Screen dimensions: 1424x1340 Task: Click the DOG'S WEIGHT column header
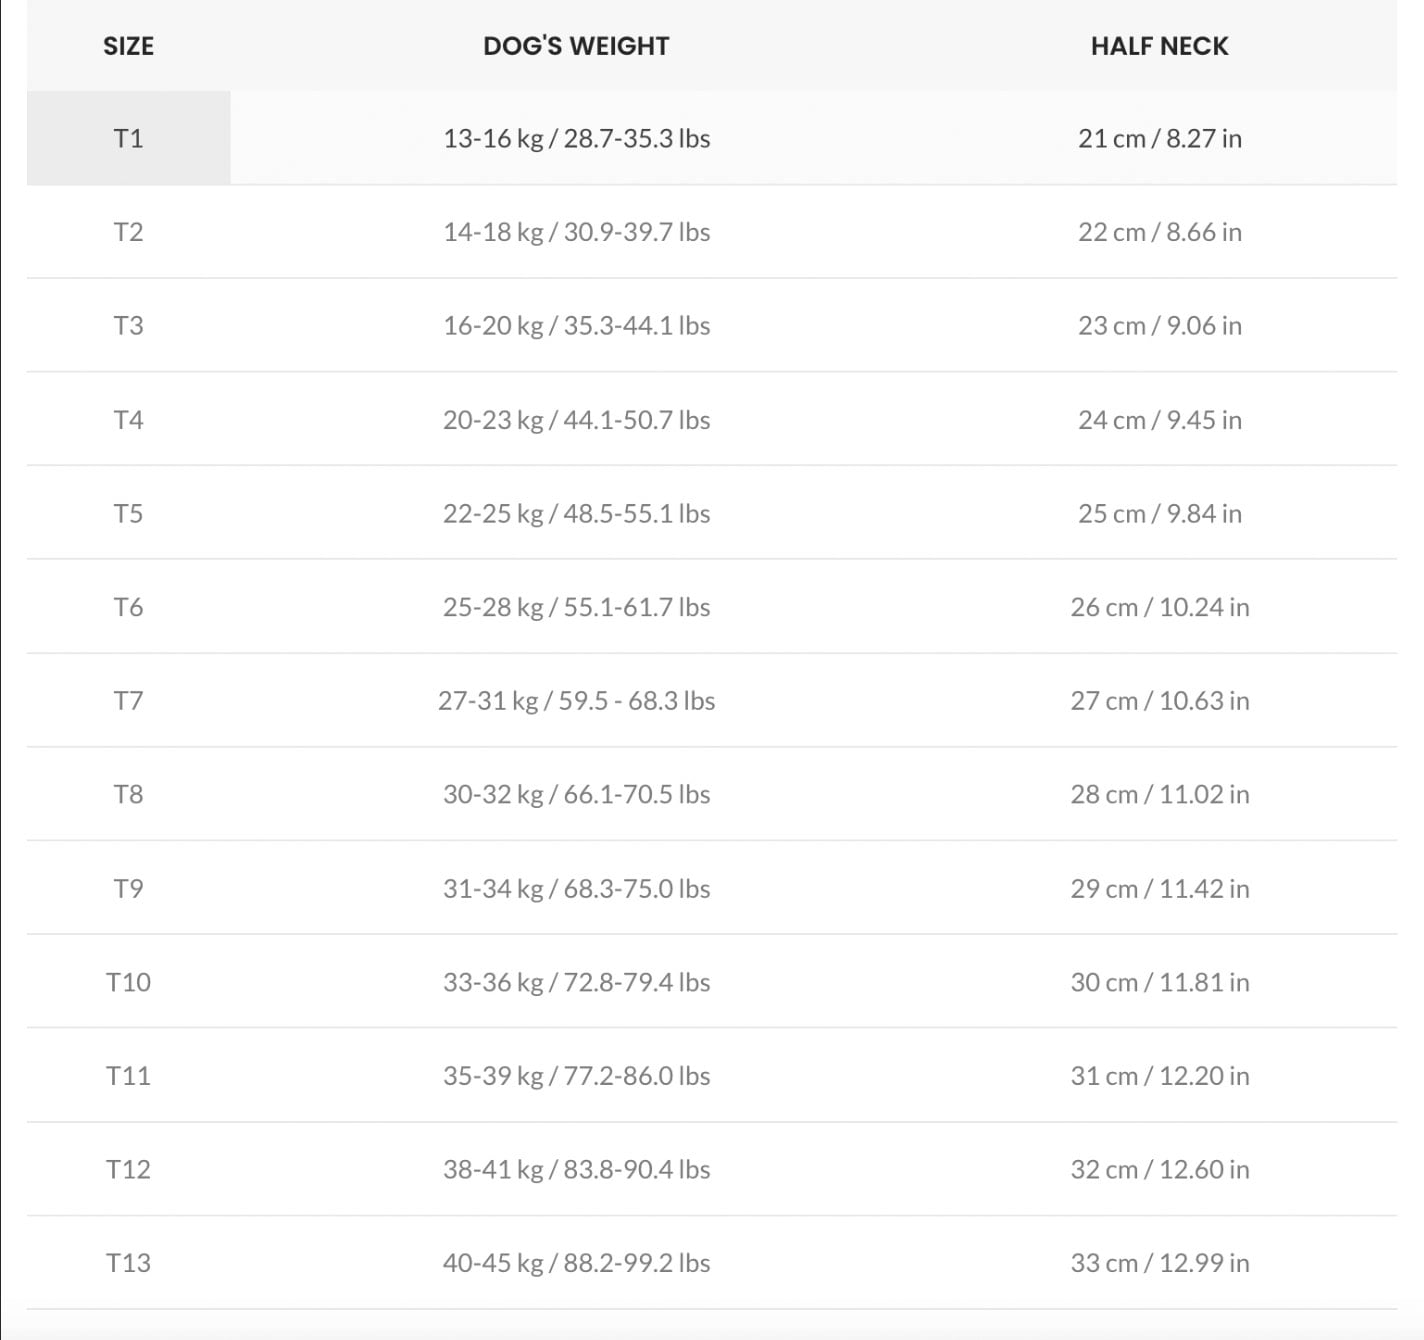coord(576,46)
